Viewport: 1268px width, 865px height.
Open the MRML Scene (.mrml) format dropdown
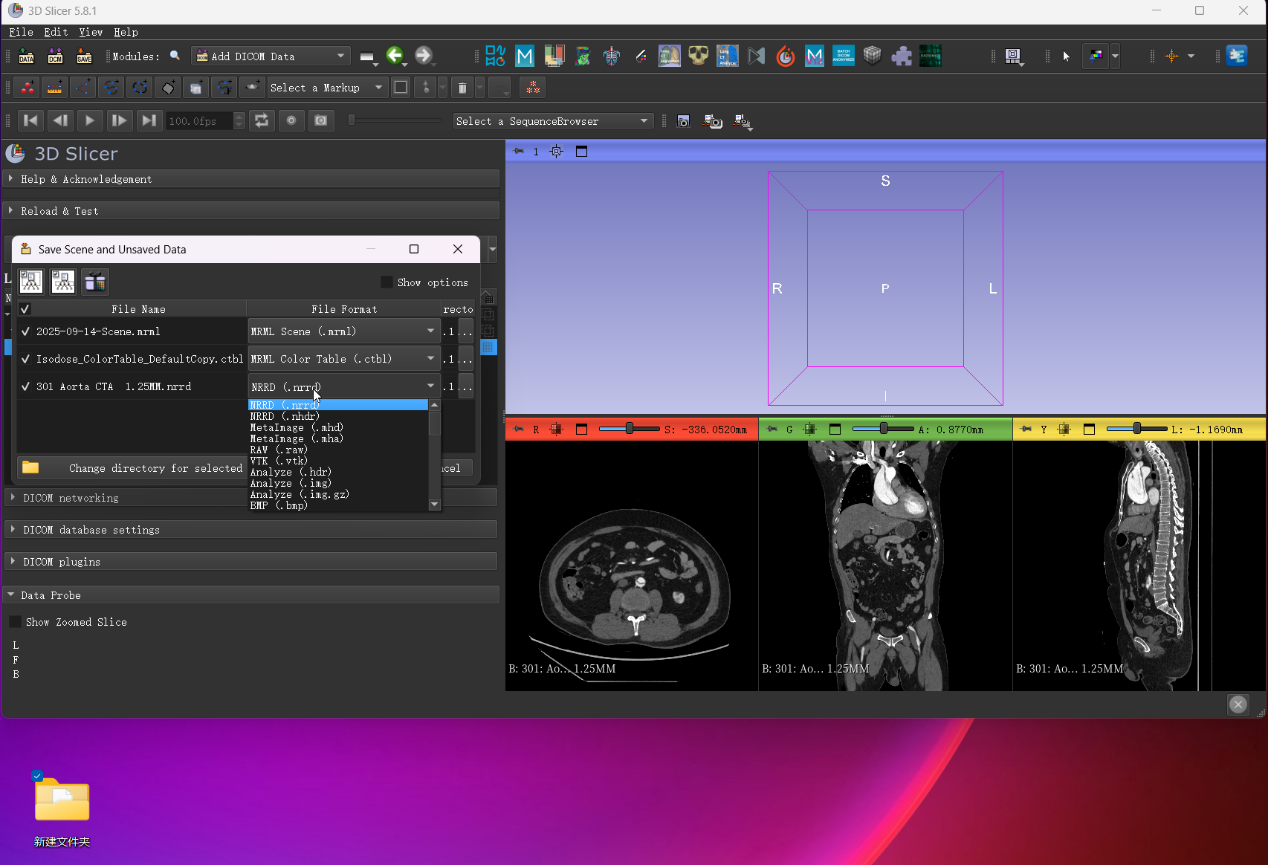(344, 331)
